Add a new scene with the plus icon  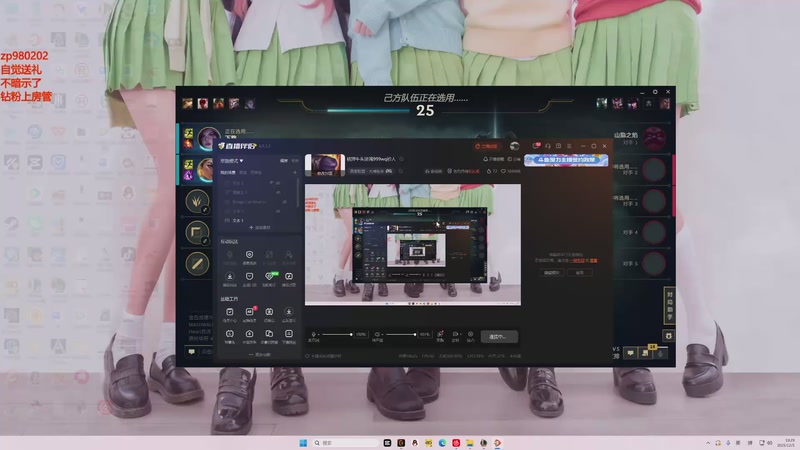tap(294, 172)
